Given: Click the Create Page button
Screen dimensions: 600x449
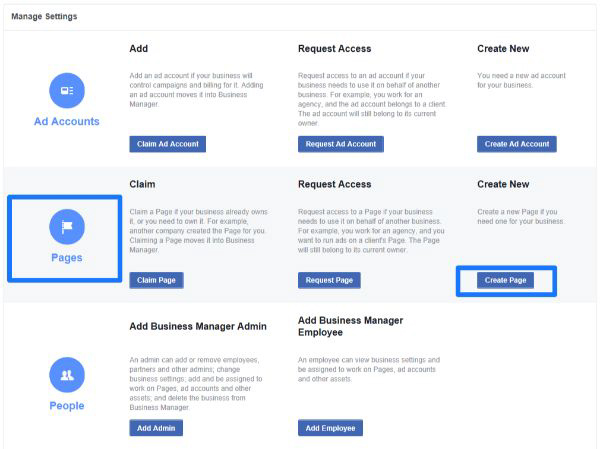Looking at the screenshot, I should pos(505,280).
